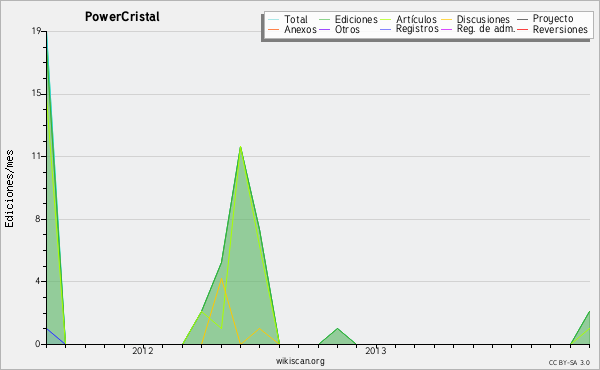Image resolution: width=600 pixels, height=370 pixels.
Task: Click the Reversiones legend entry
Action: [x=560, y=29]
